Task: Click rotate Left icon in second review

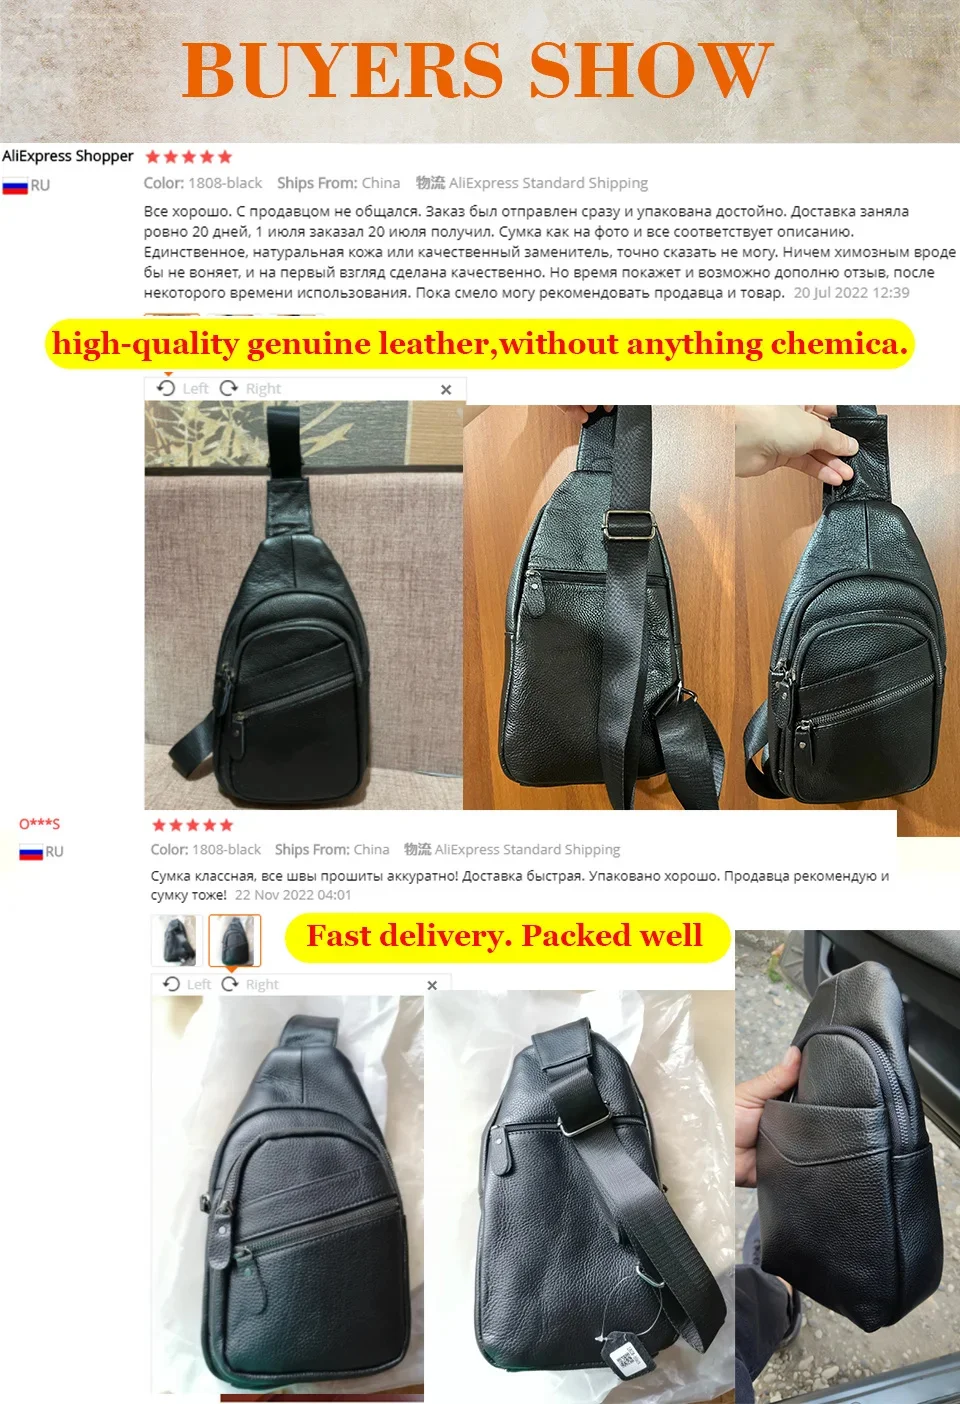Action: click(171, 984)
